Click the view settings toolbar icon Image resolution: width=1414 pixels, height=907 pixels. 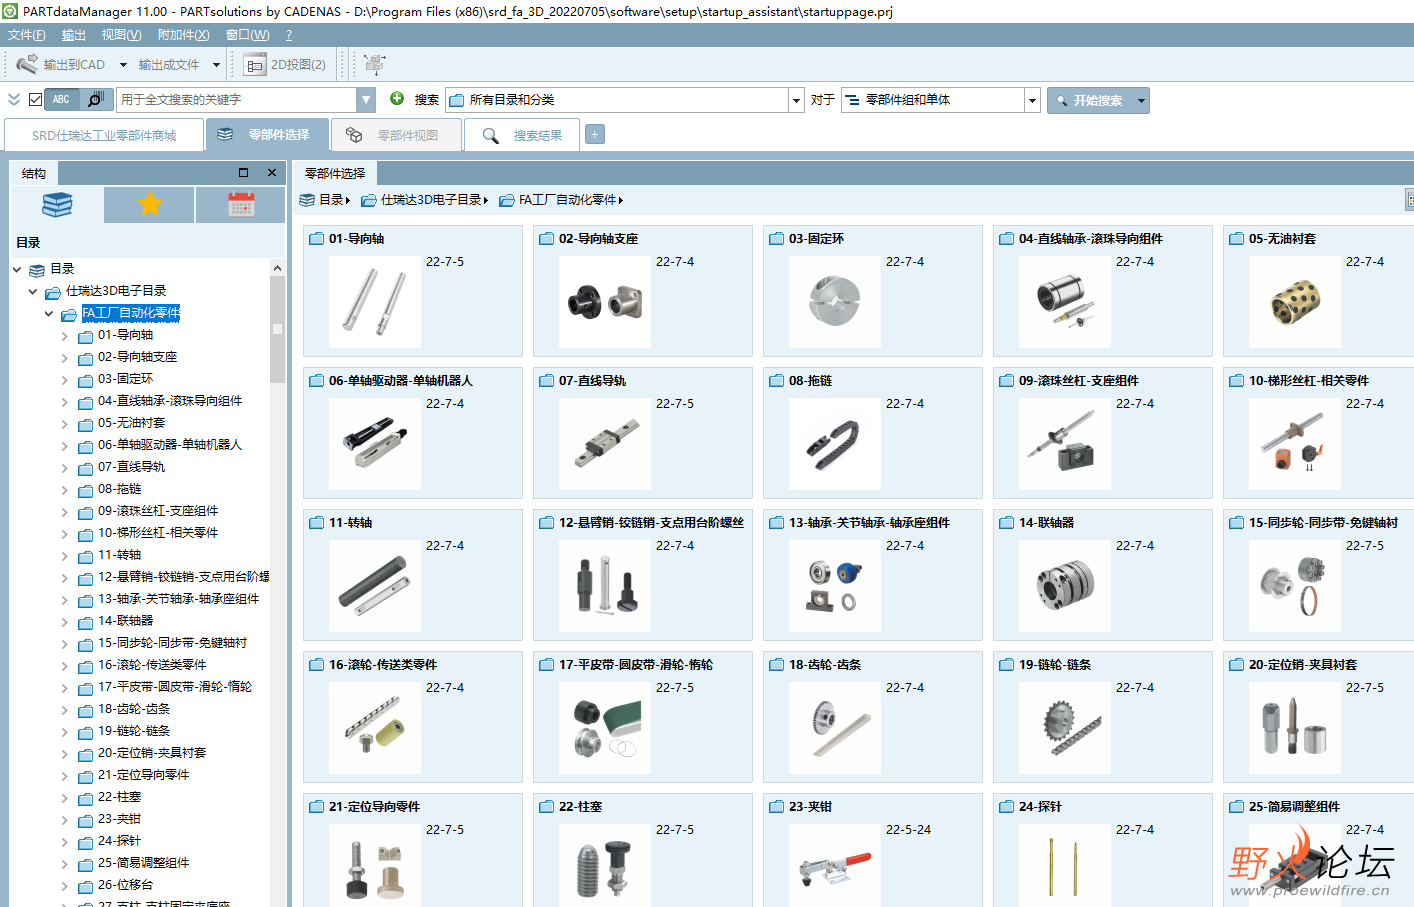(x=374, y=64)
